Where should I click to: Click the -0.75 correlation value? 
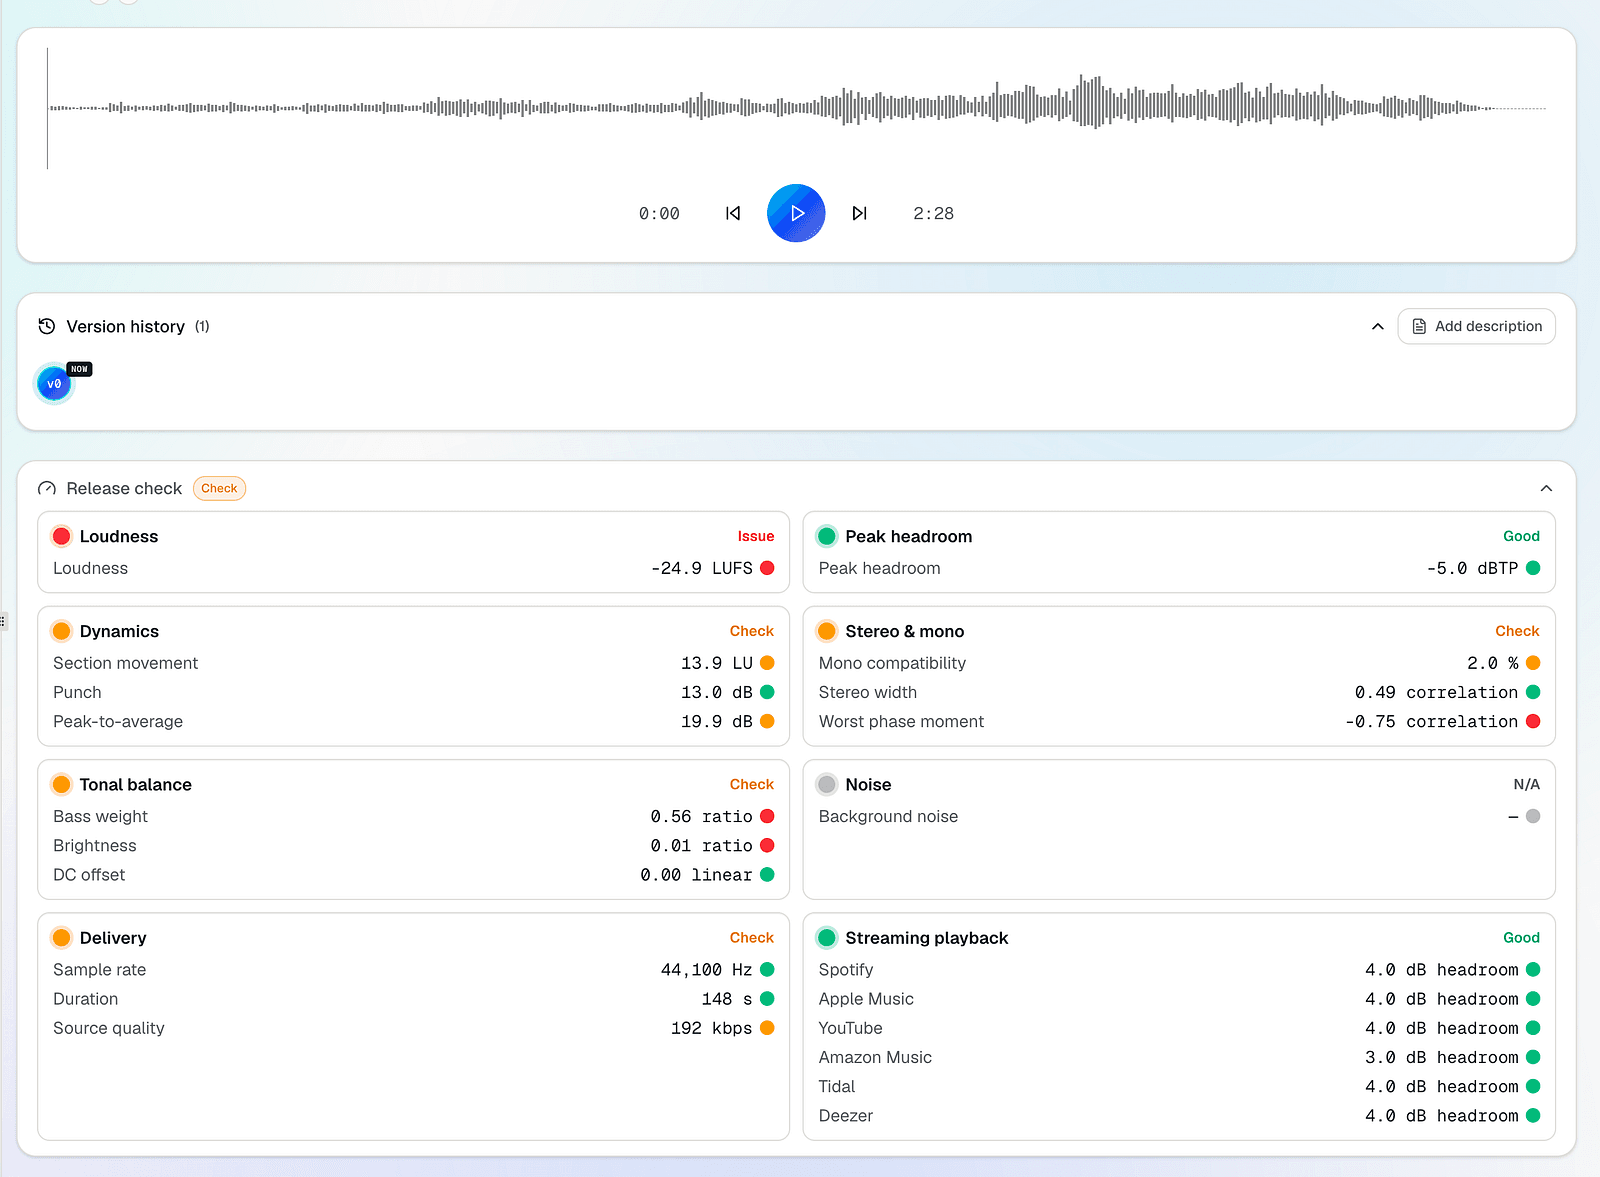[x=1431, y=721]
